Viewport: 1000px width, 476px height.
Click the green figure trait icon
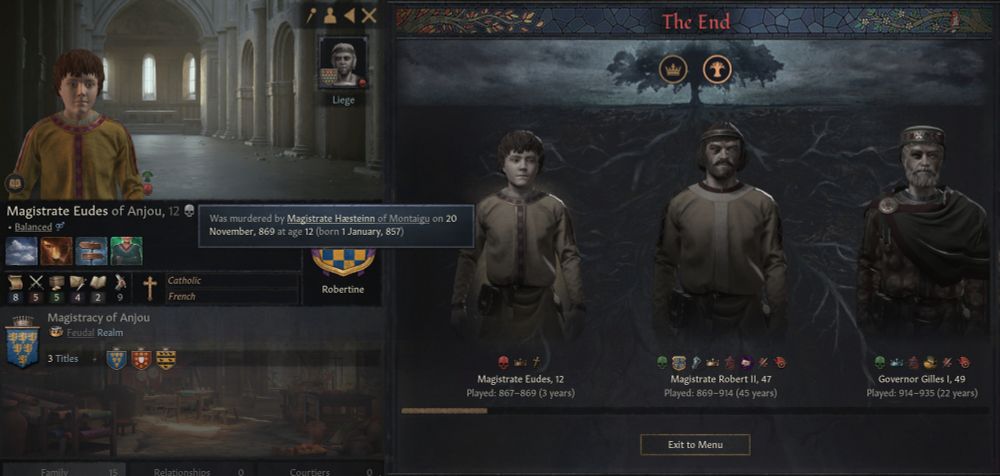coord(126,251)
